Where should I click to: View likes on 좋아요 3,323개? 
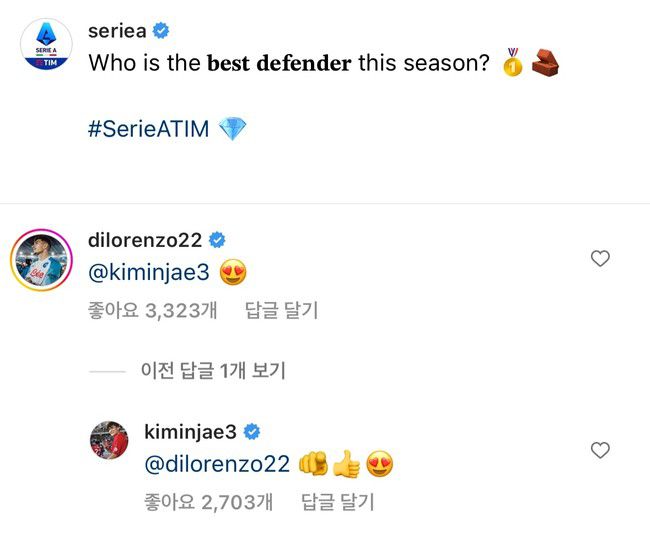click(150, 311)
